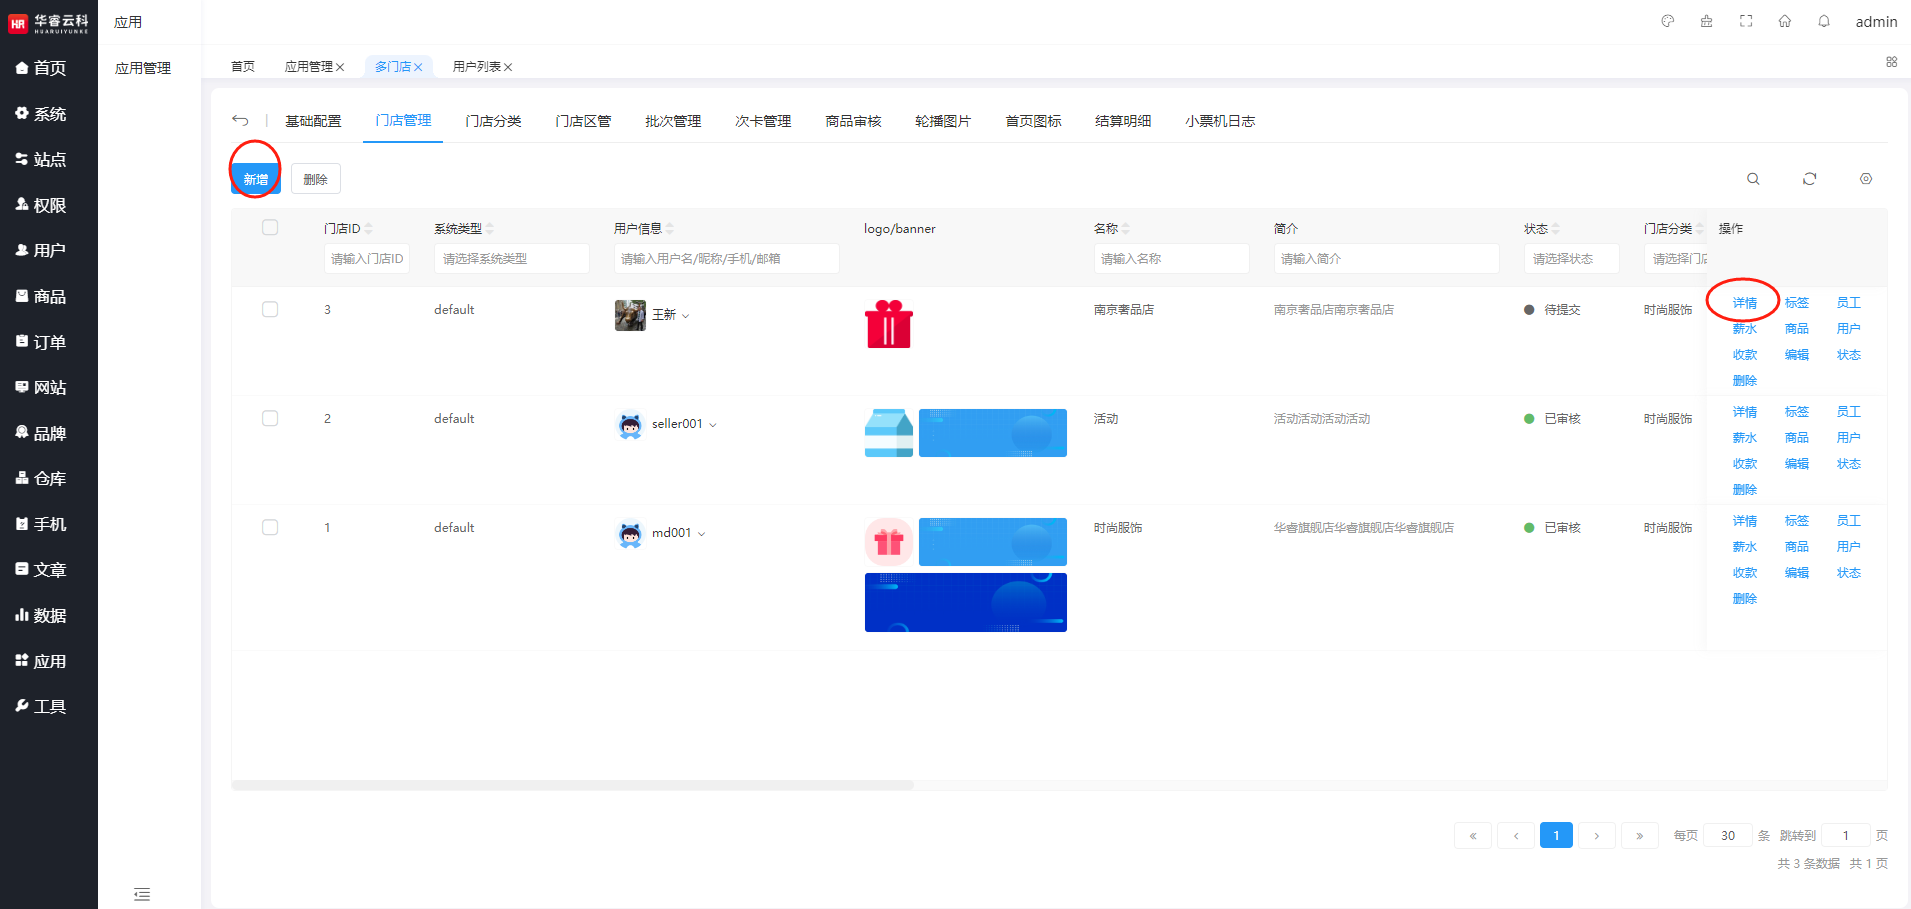
Task: Click the blue 新增 button
Action: pyautogui.click(x=255, y=180)
